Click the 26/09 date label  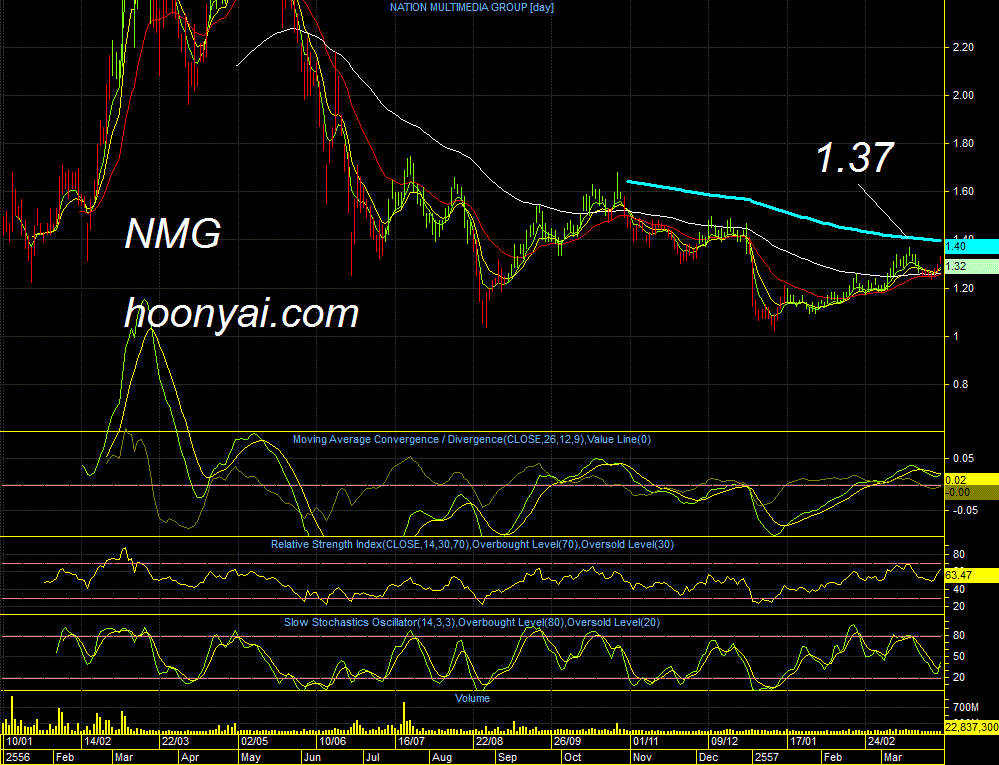point(567,742)
